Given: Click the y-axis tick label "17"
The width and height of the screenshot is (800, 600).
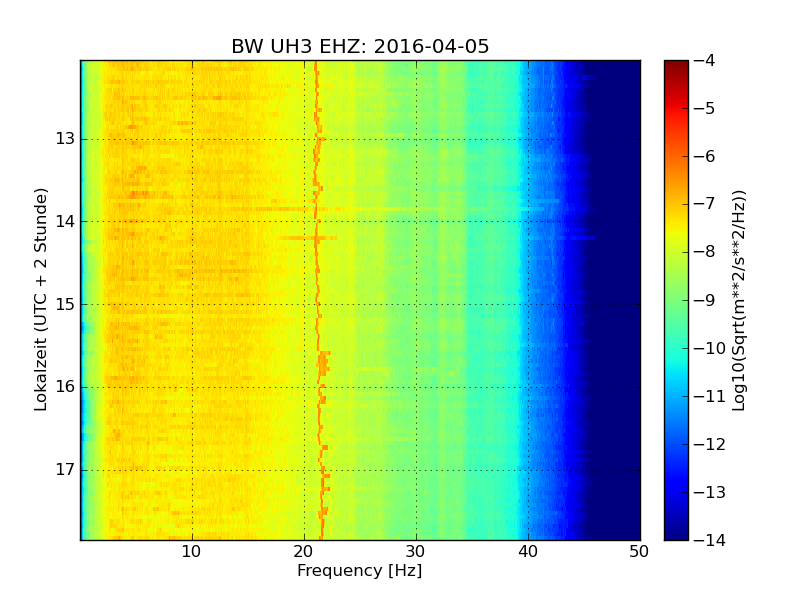Looking at the screenshot, I should coord(65,469).
